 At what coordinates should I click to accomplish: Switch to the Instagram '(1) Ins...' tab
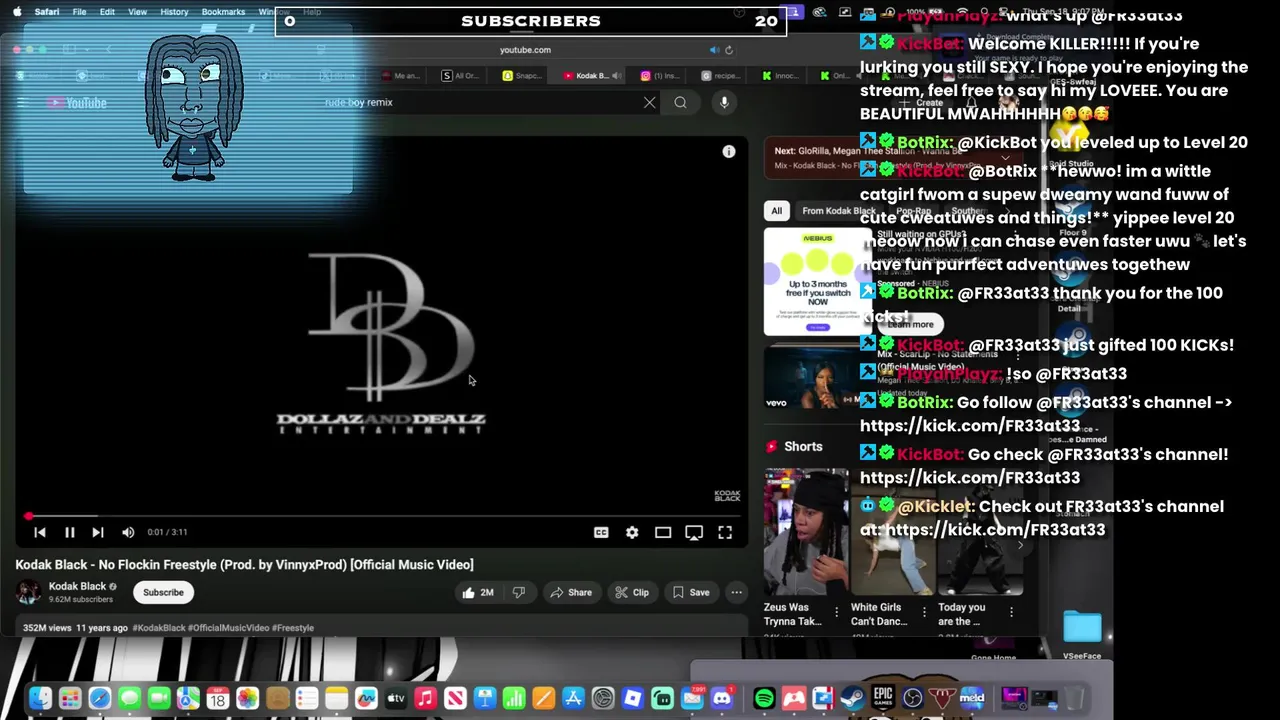(x=660, y=76)
